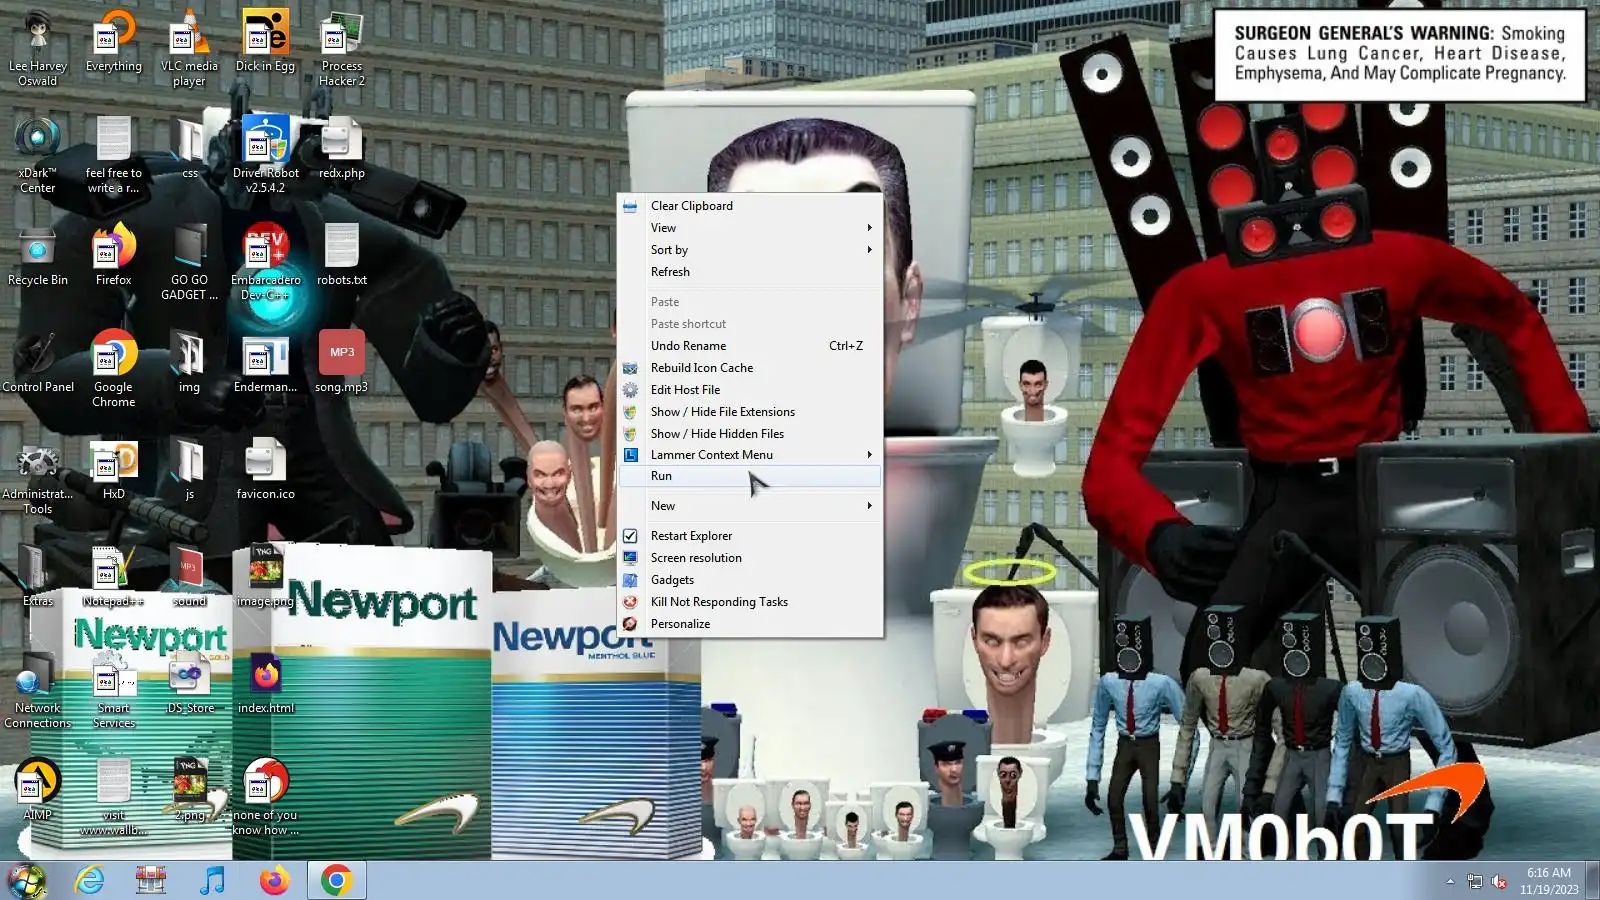This screenshot has height=900, width=1600.
Task: Select the Google Chrome desktop shortcut
Action: [x=114, y=369]
